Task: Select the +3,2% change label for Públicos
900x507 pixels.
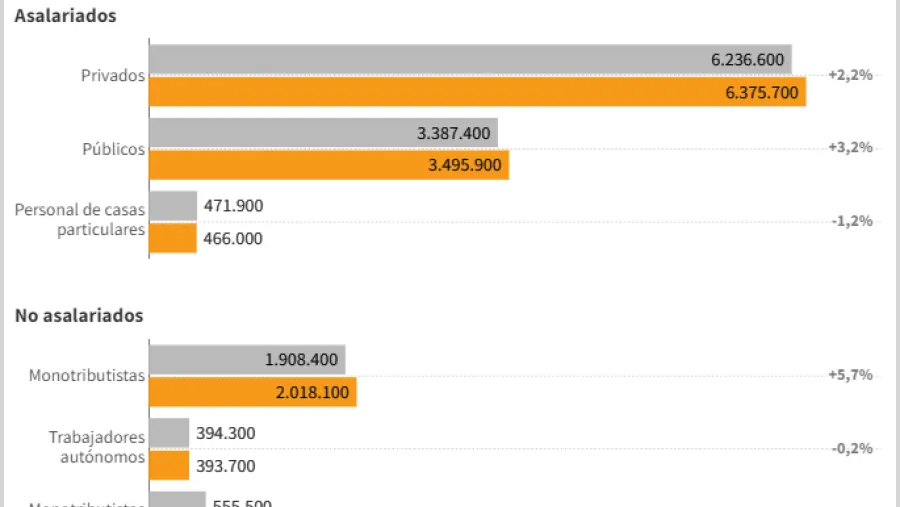Action: (x=851, y=147)
